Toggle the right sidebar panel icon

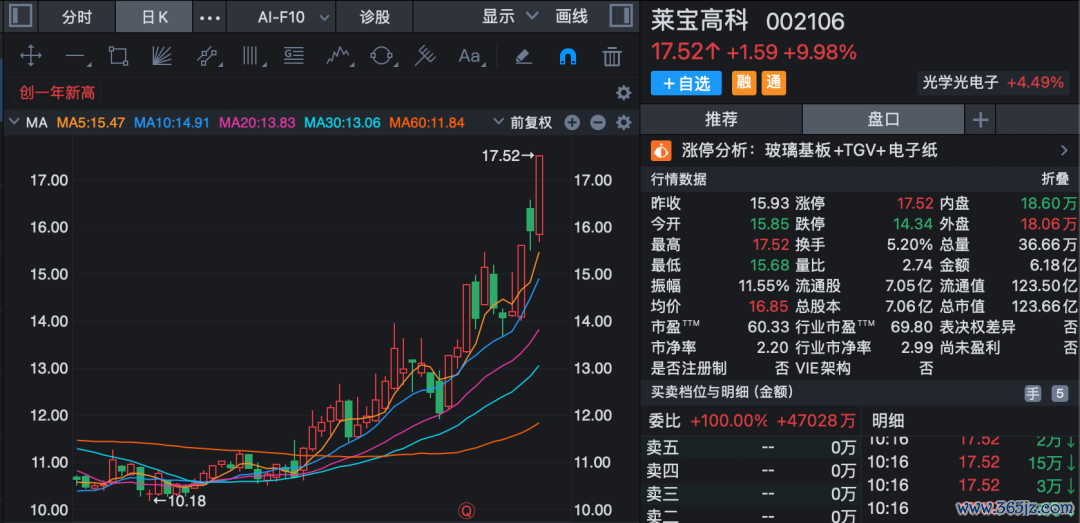621,17
